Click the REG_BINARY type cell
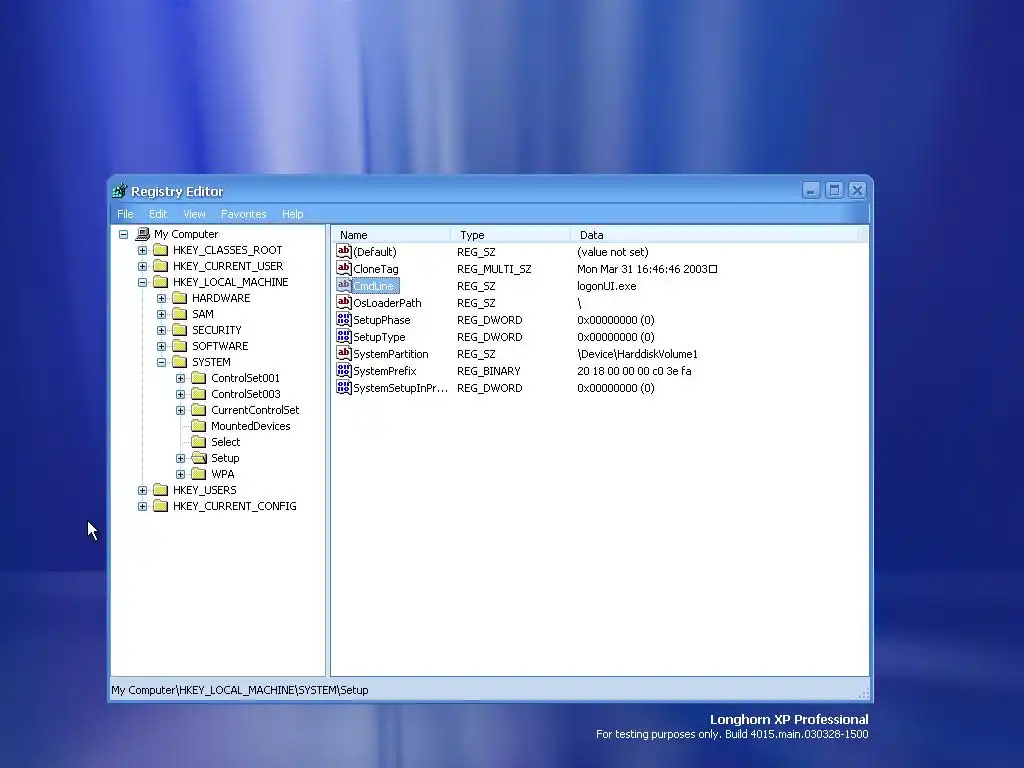This screenshot has width=1024, height=768. (x=488, y=371)
